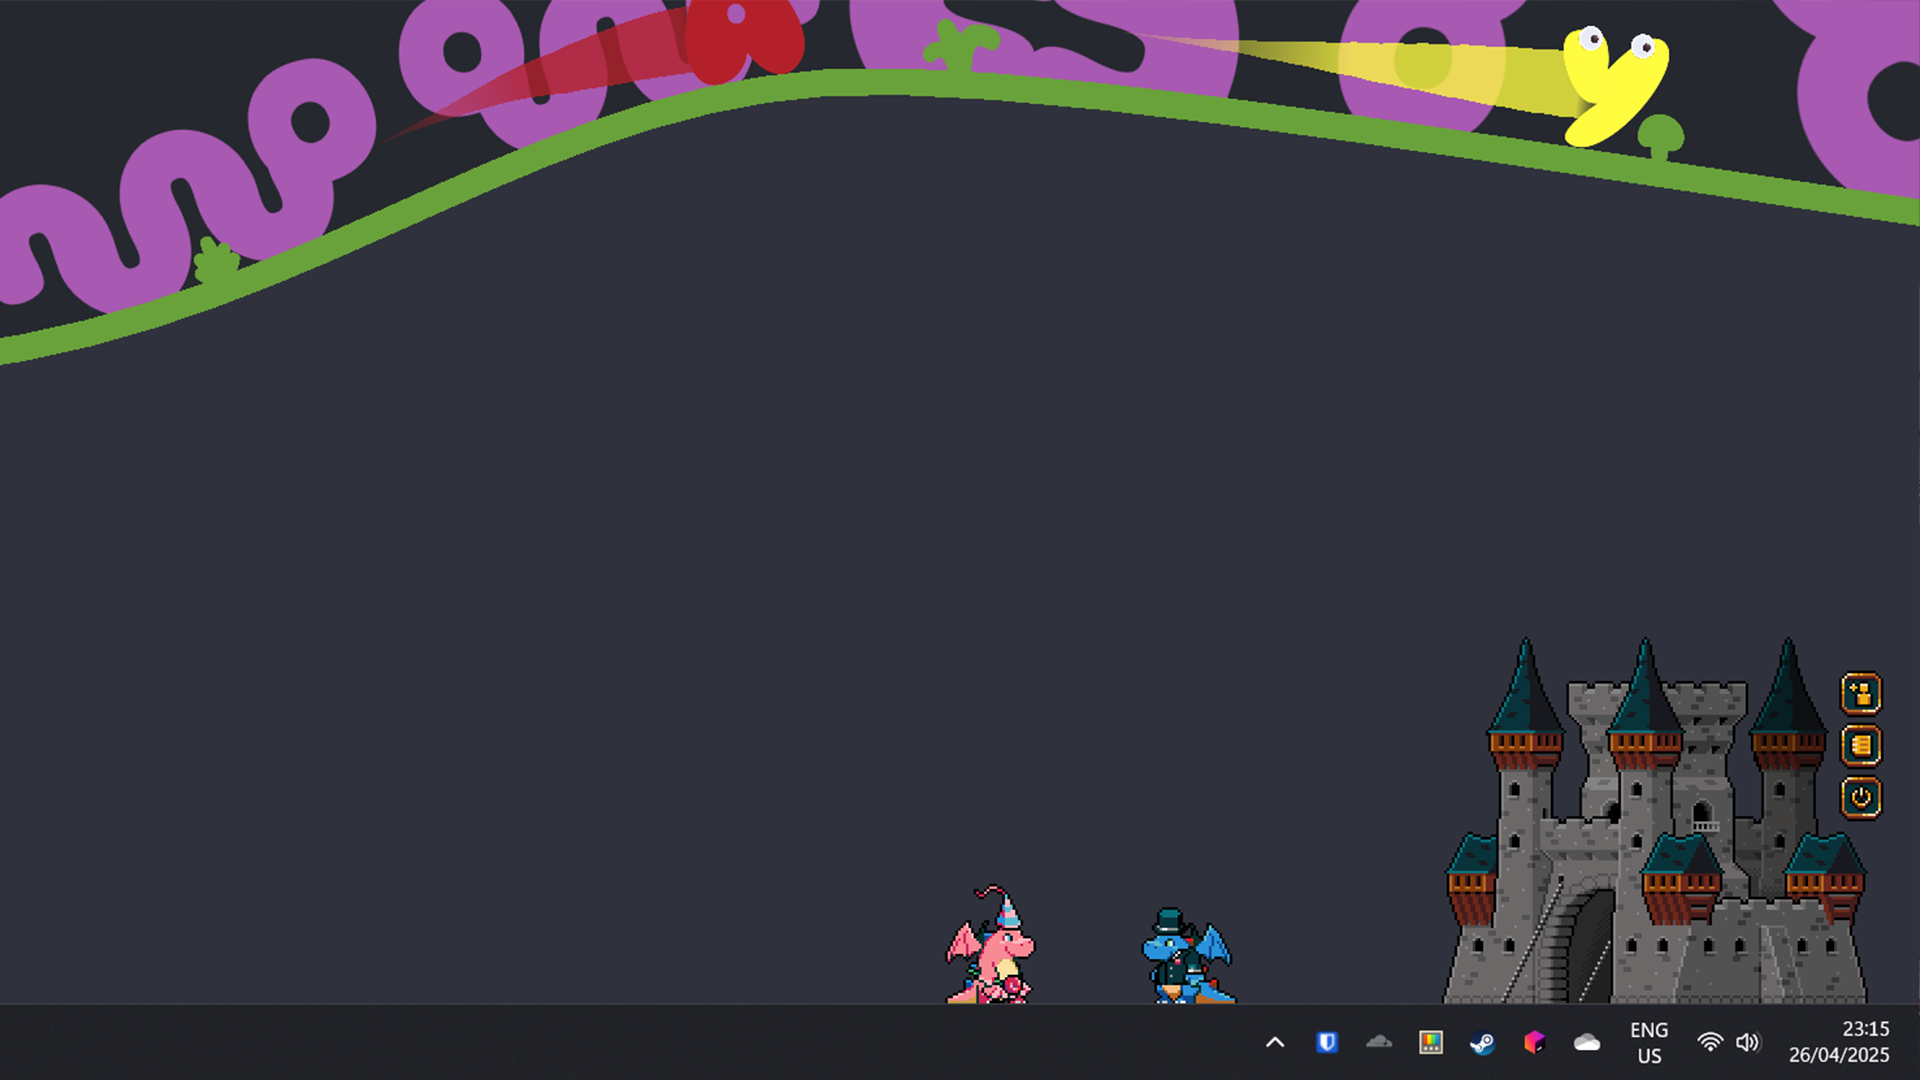Click the blue dragon wearing top hat

pyautogui.click(x=1187, y=955)
